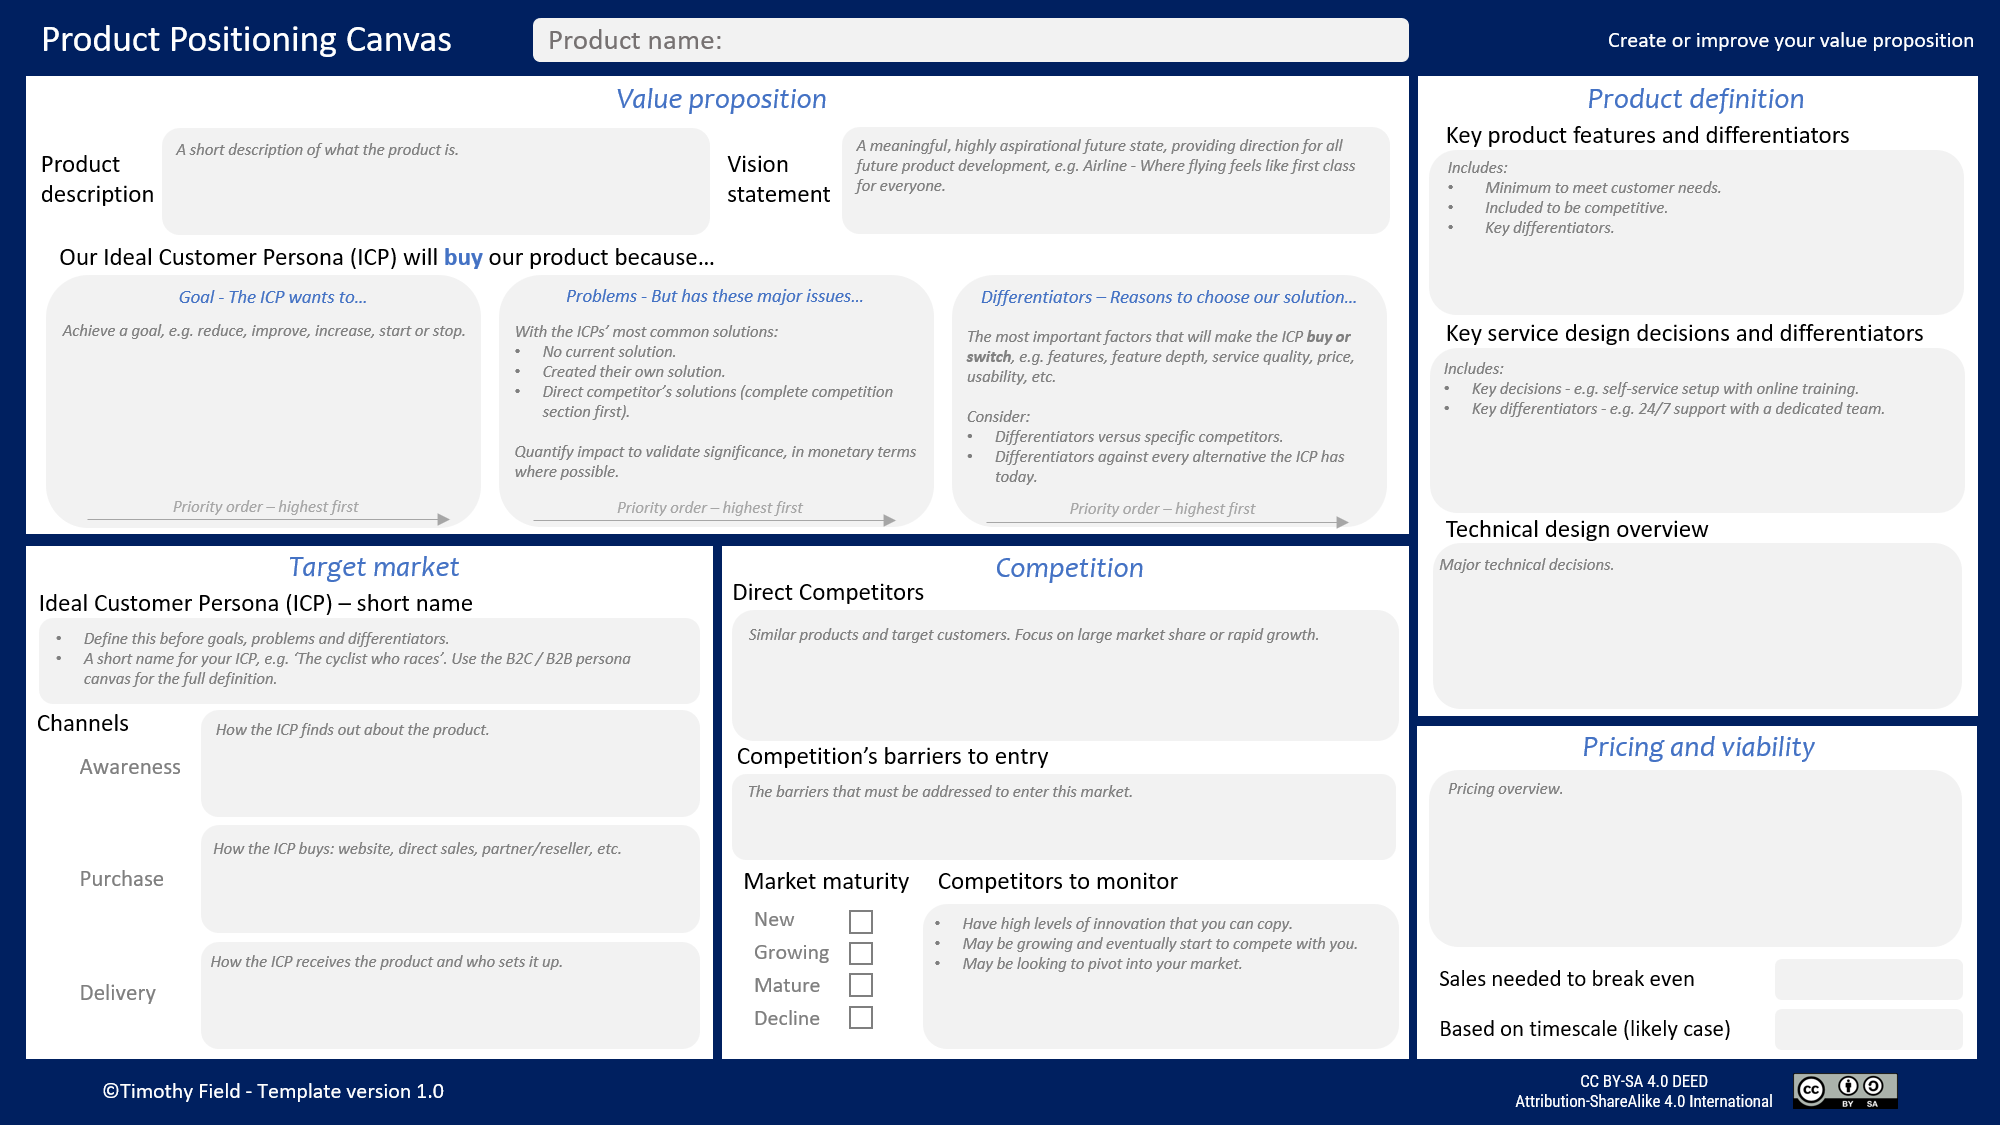Click the Competitors to monitor text box

1161,976
